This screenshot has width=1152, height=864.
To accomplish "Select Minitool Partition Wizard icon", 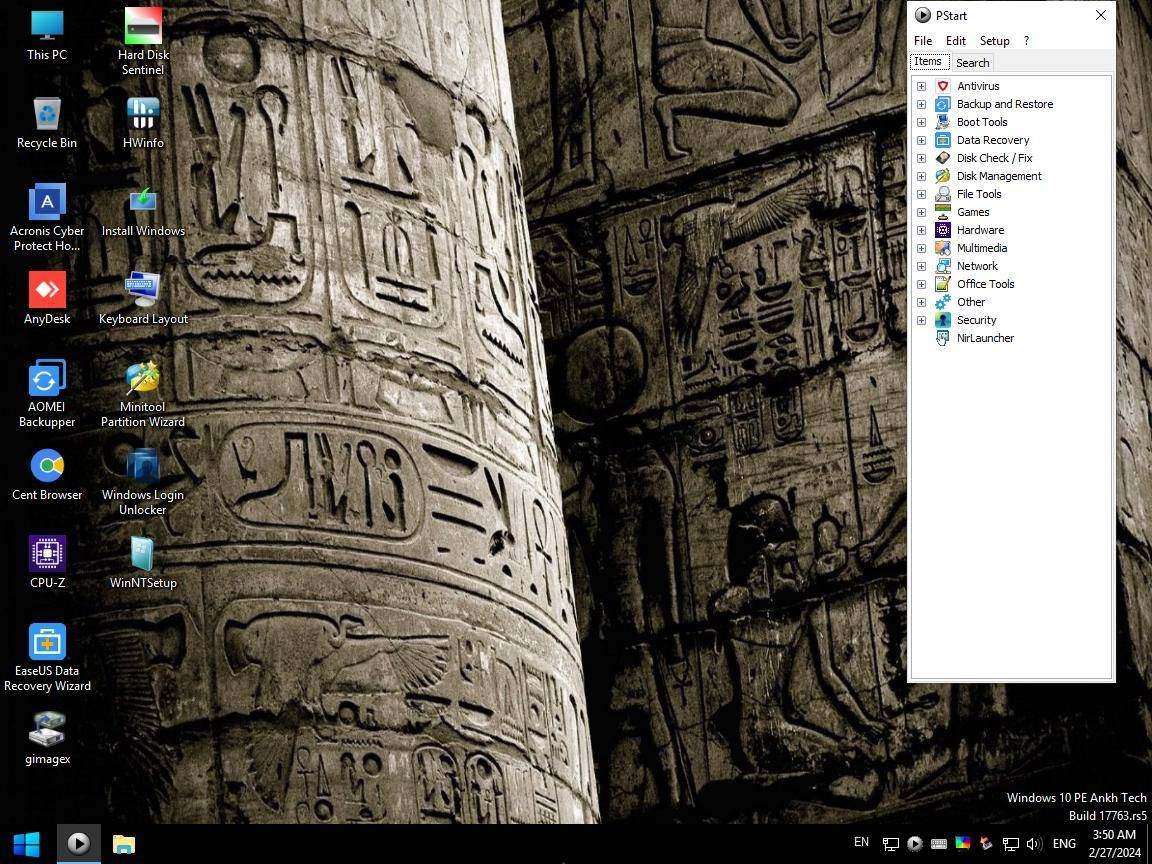I will [143, 395].
